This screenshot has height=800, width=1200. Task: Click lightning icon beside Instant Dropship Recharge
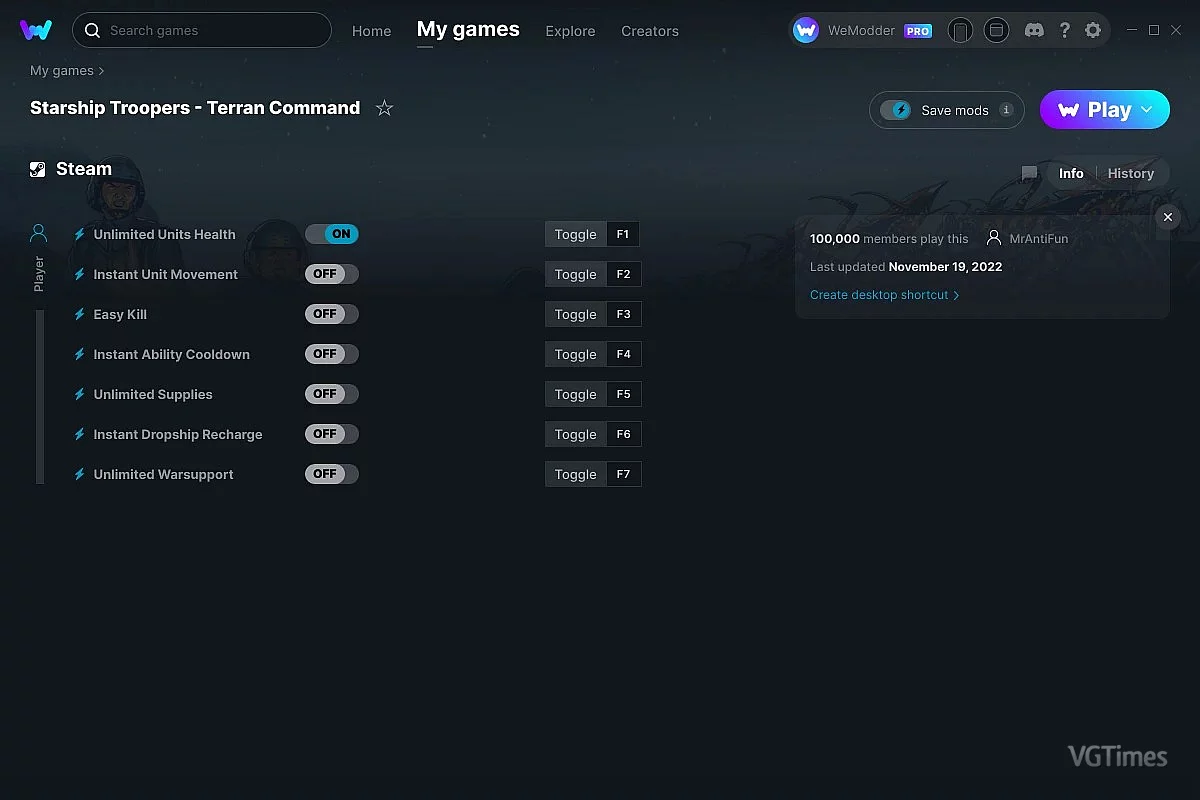pyautogui.click(x=80, y=435)
